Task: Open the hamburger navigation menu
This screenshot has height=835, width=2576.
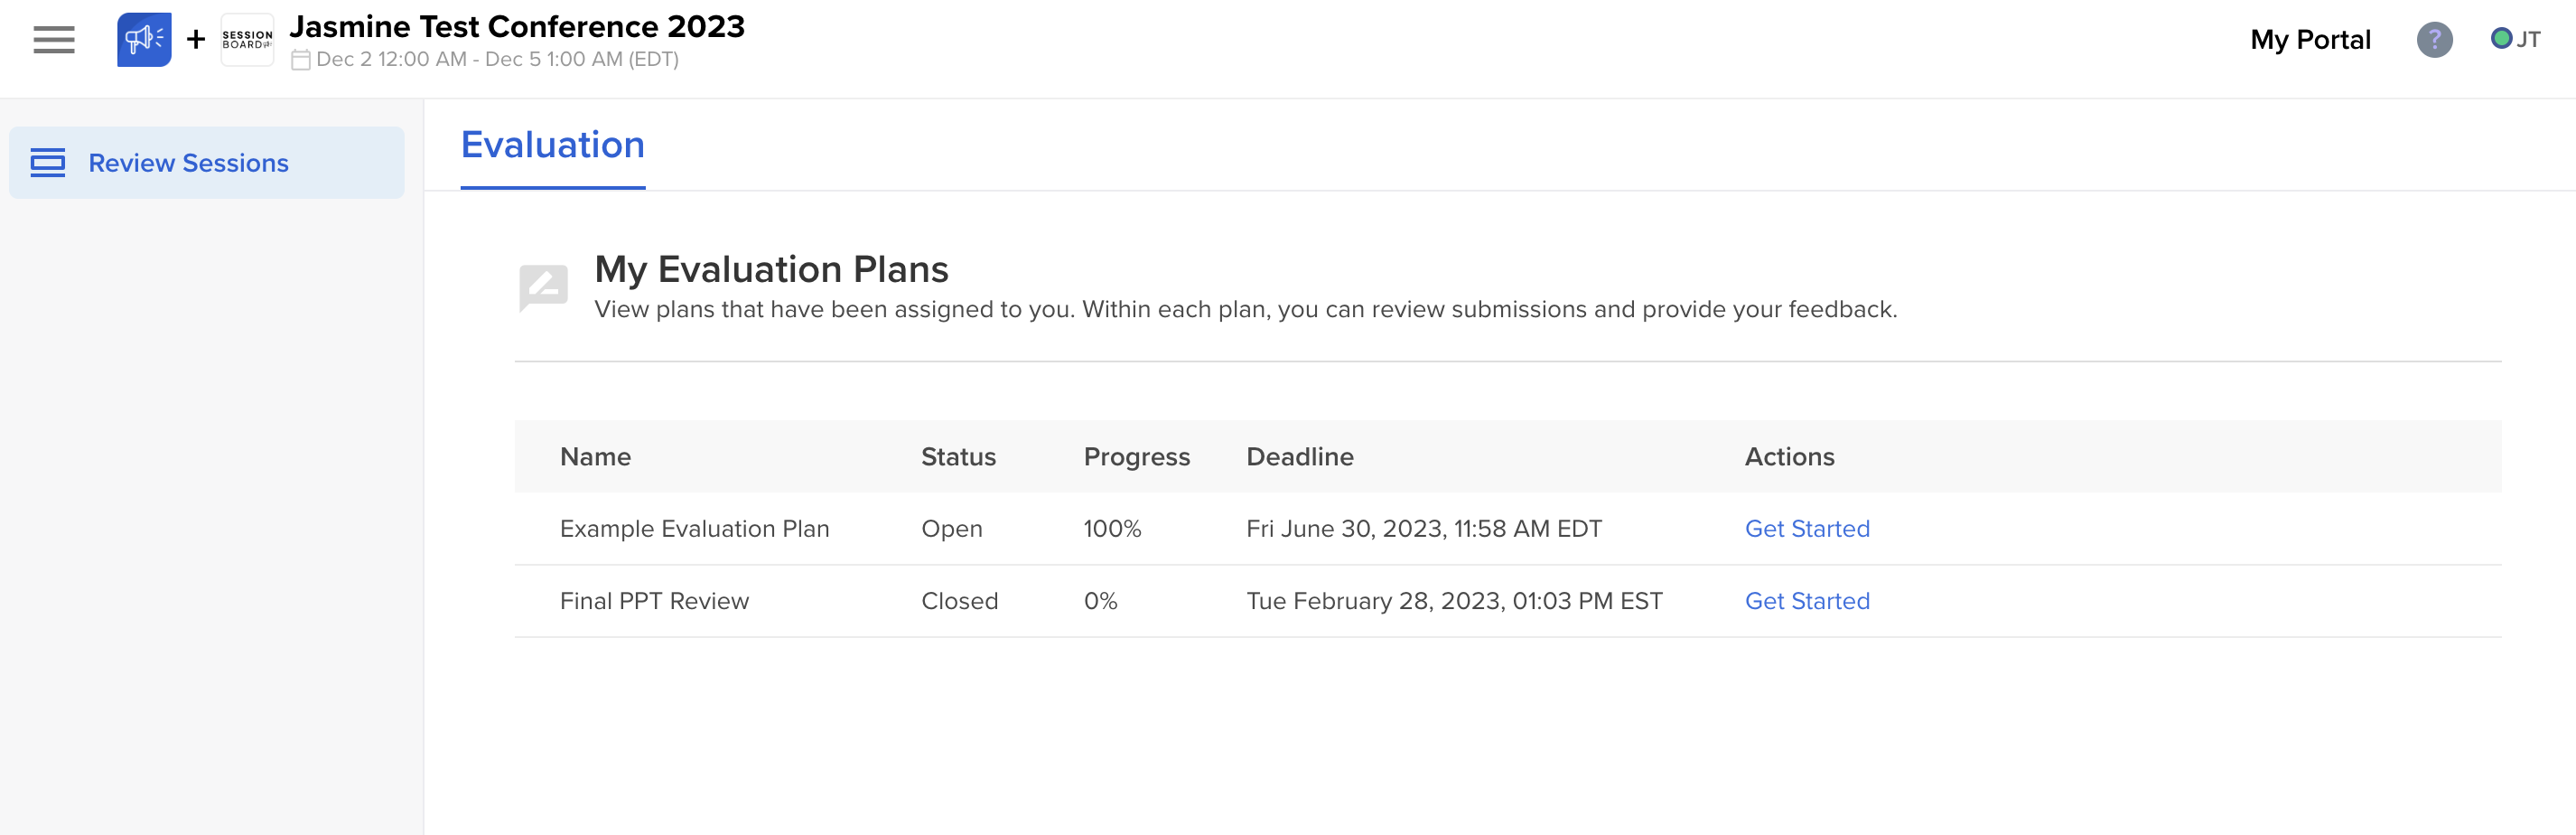Action: [x=54, y=40]
